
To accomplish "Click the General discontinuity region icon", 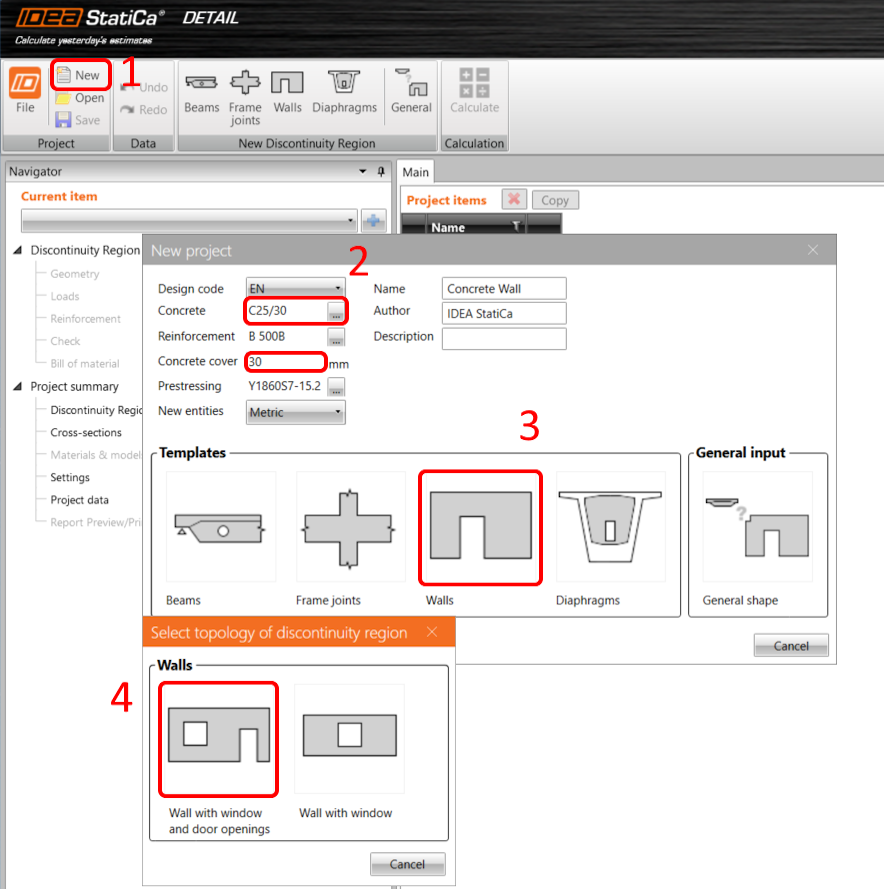I will (411, 93).
